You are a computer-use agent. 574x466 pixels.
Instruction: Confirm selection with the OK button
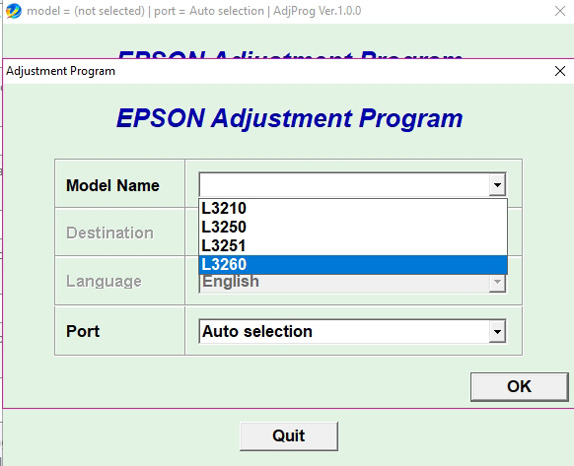pyautogui.click(x=519, y=387)
